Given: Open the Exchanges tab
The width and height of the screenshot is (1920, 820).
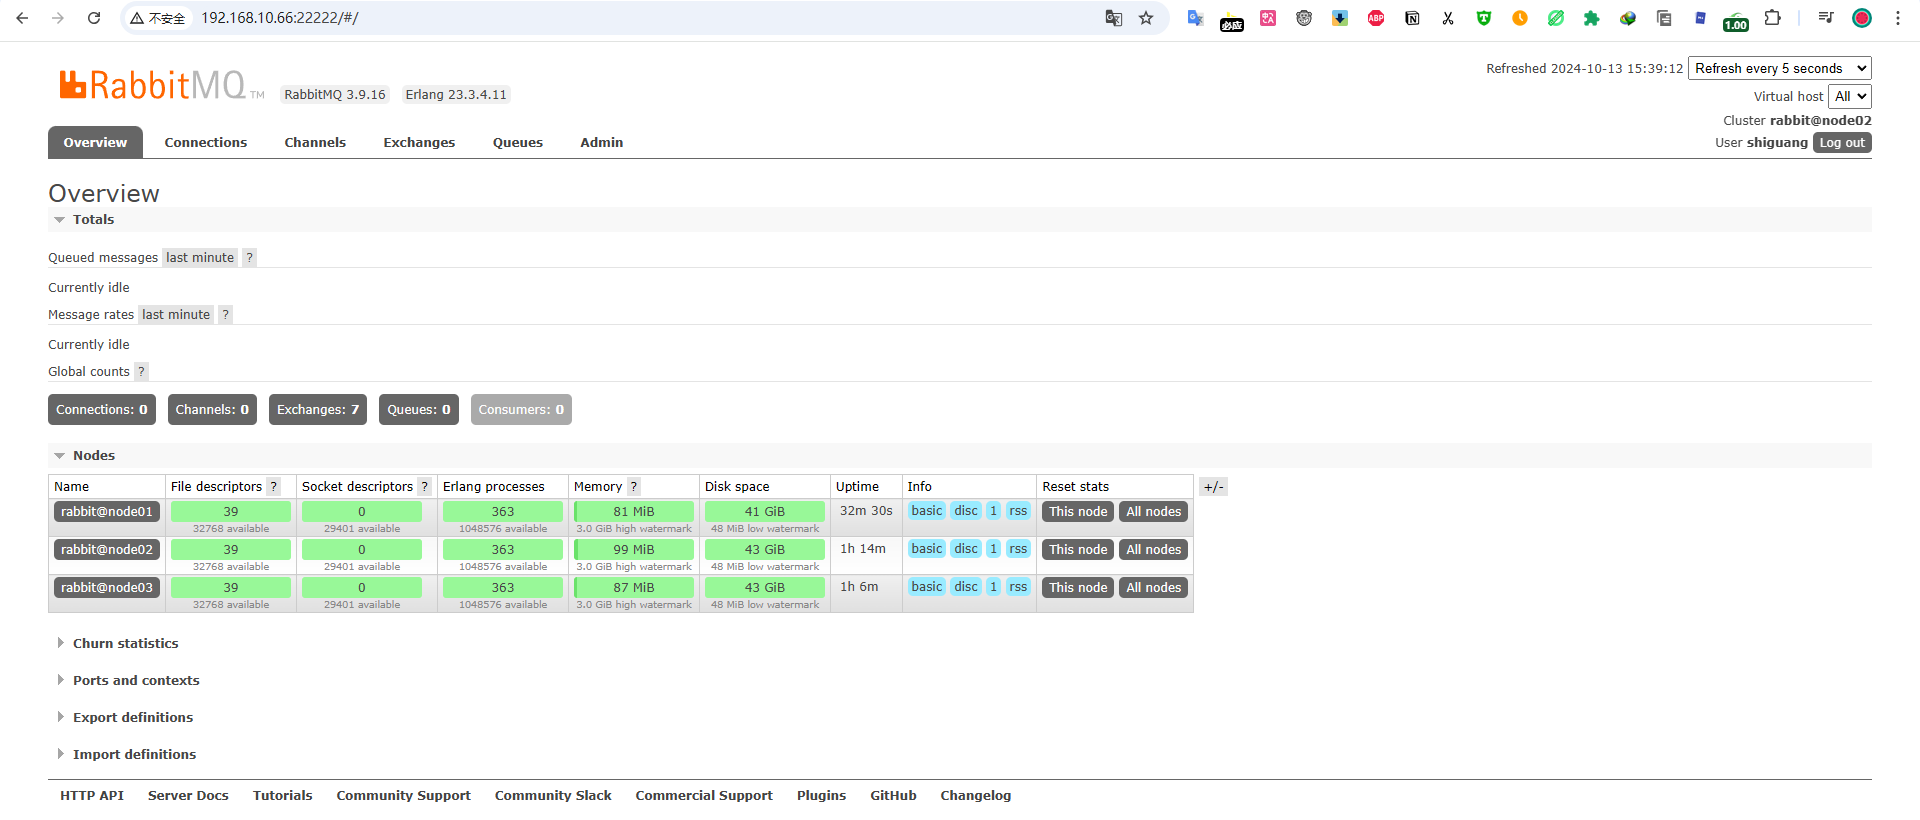Looking at the screenshot, I should coord(419,143).
